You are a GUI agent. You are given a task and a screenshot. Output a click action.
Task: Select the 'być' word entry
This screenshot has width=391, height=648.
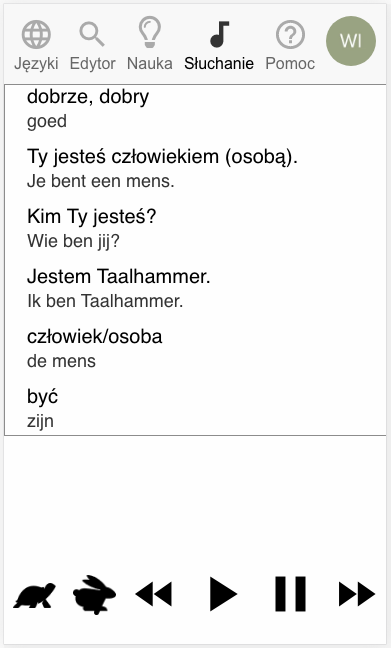point(195,408)
